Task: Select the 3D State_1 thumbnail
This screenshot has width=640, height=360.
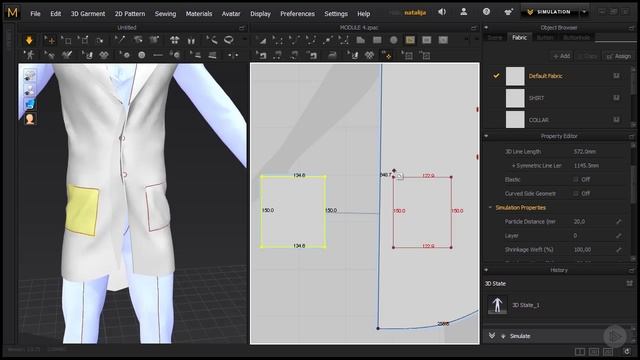Action: point(497,304)
